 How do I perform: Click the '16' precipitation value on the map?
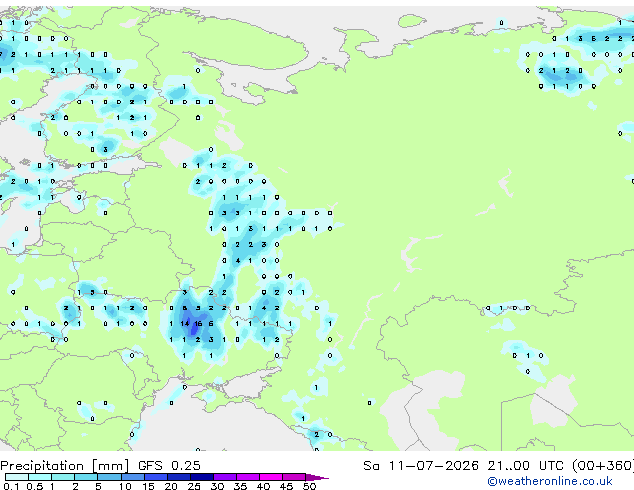point(198,323)
